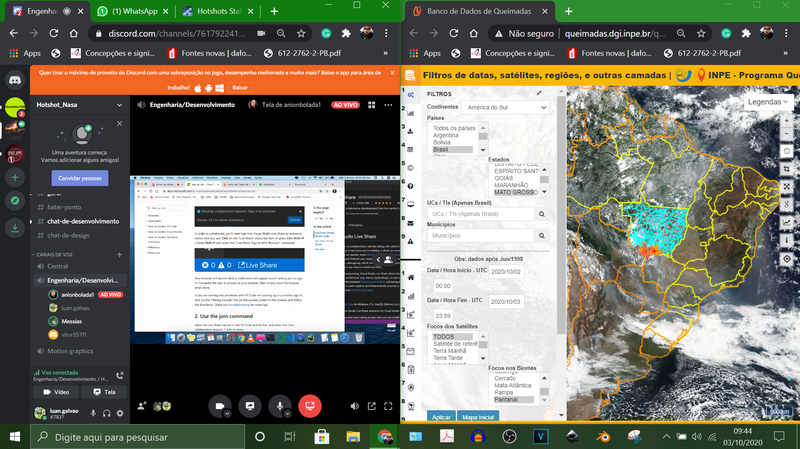Switch to the Hotshots browser tab
Image resolution: width=800 pixels, height=449 pixels.
tap(218, 11)
